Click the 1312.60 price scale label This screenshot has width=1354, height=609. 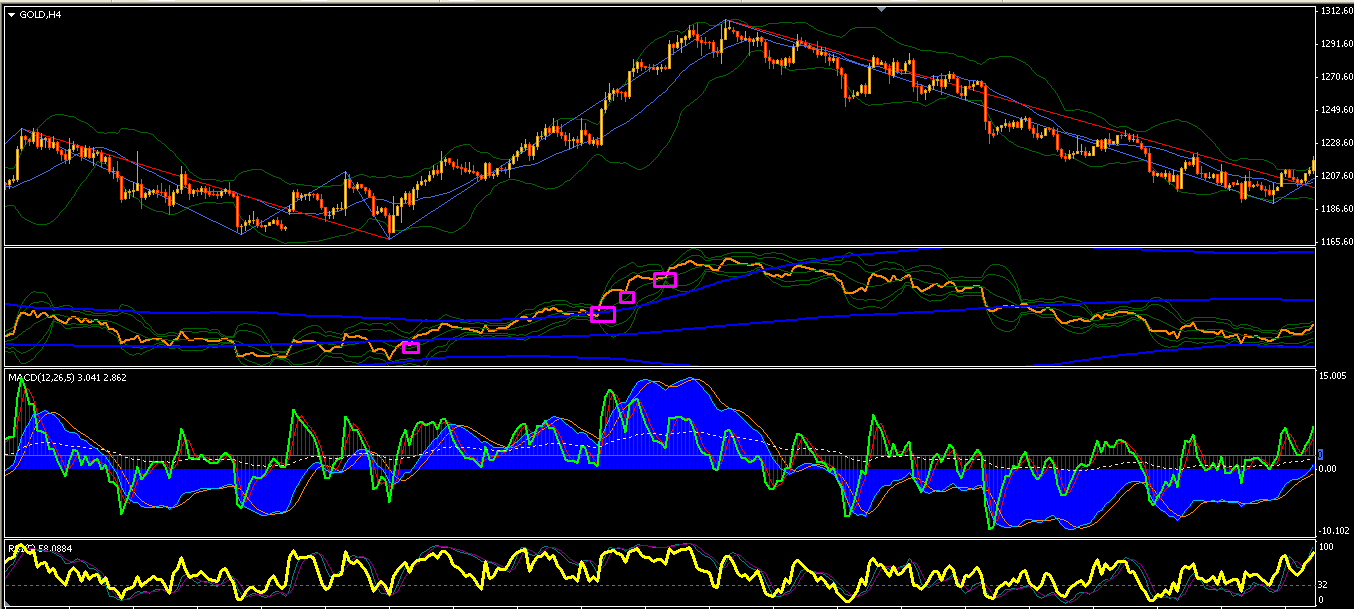click(x=1335, y=12)
